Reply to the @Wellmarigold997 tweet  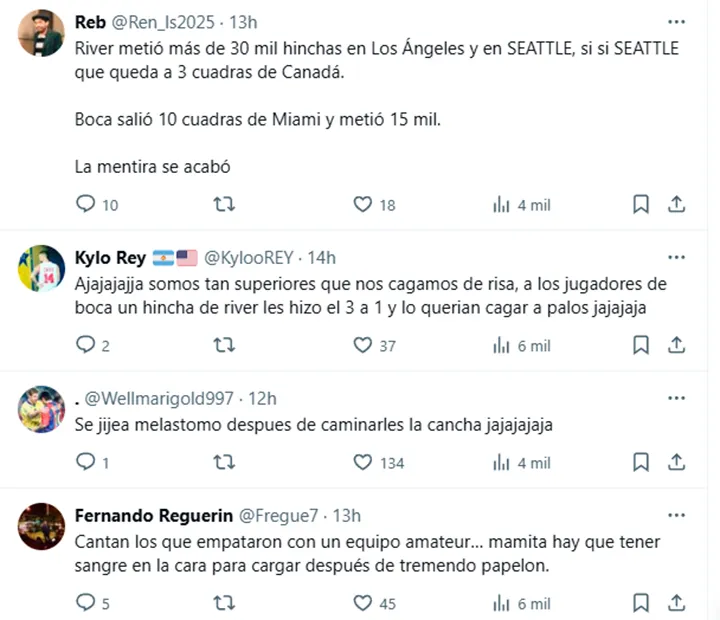(x=86, y=462)
